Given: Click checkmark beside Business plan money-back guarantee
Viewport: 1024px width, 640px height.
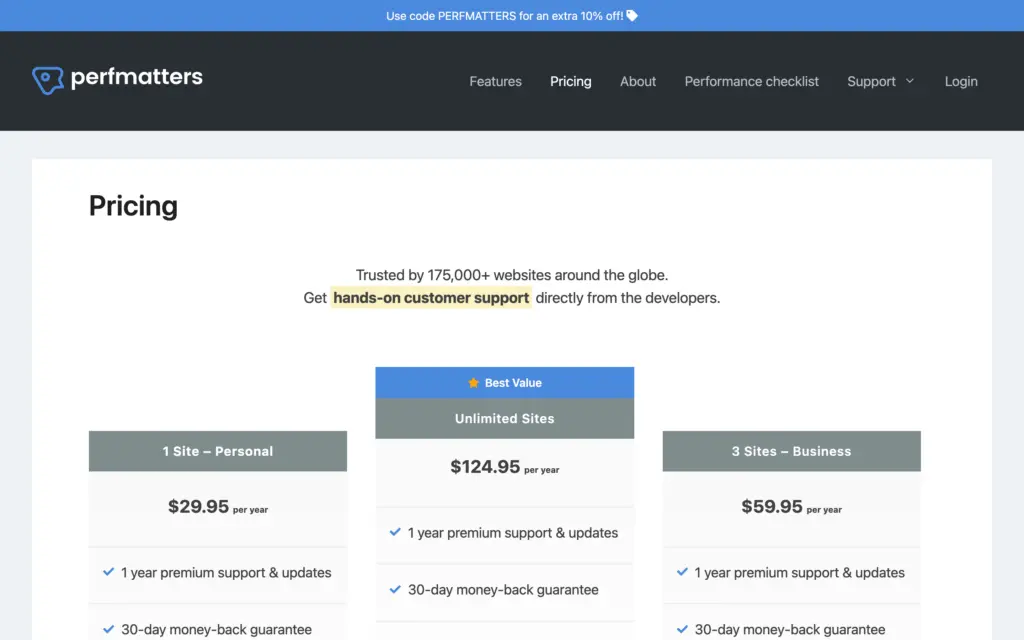Looking at the screenshot, I should (x=682, y=630).
